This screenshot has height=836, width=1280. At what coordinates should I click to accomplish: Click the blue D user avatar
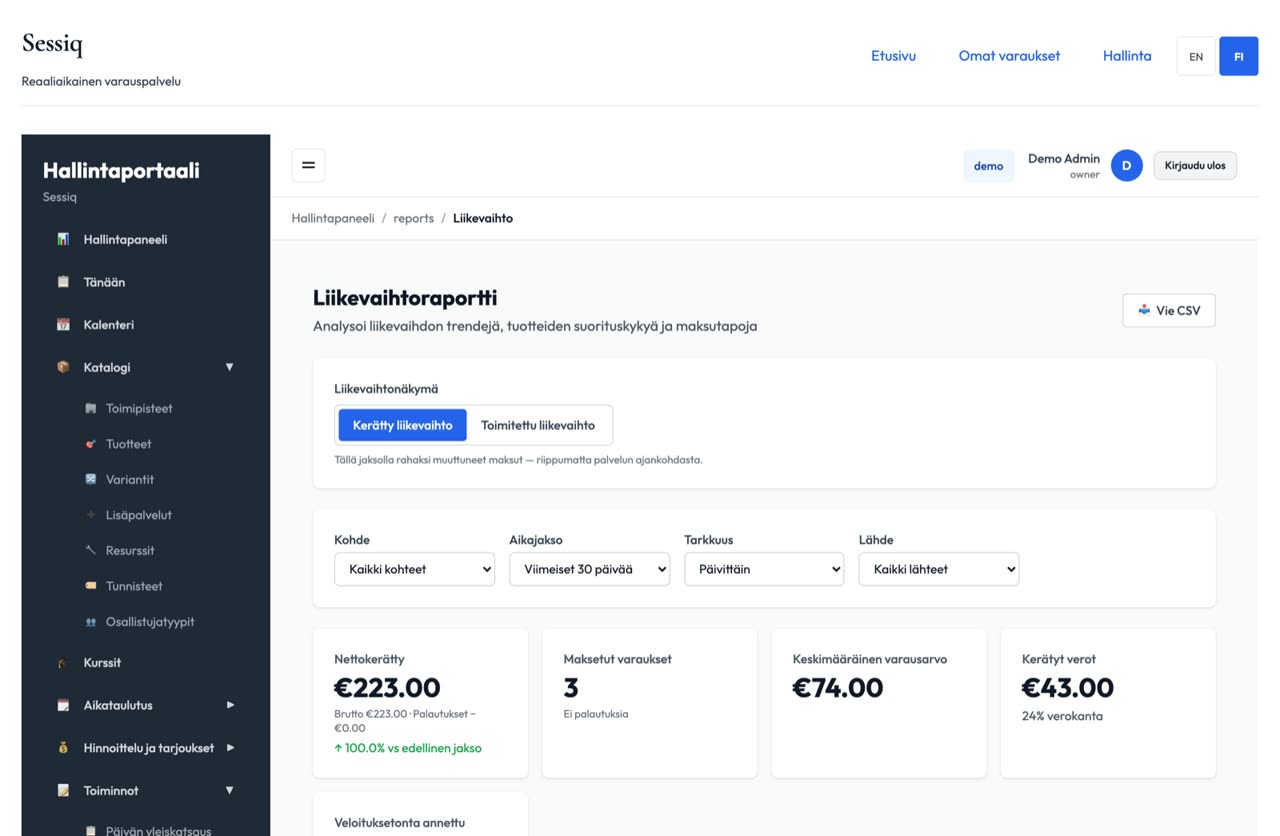(1127, 166)
